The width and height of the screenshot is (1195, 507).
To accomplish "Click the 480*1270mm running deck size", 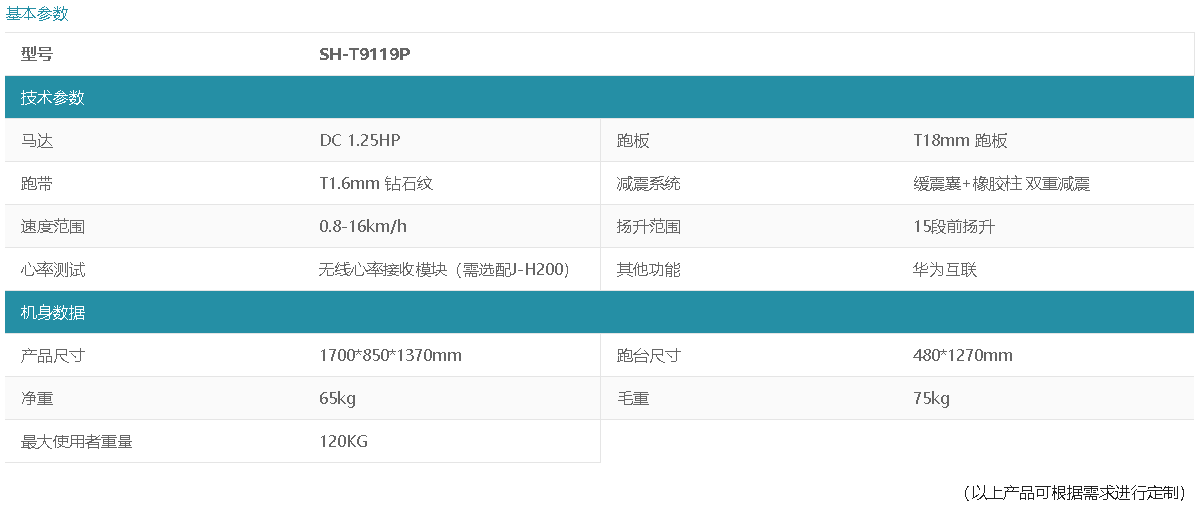I will pyautogui.click(x=963, y=355).
